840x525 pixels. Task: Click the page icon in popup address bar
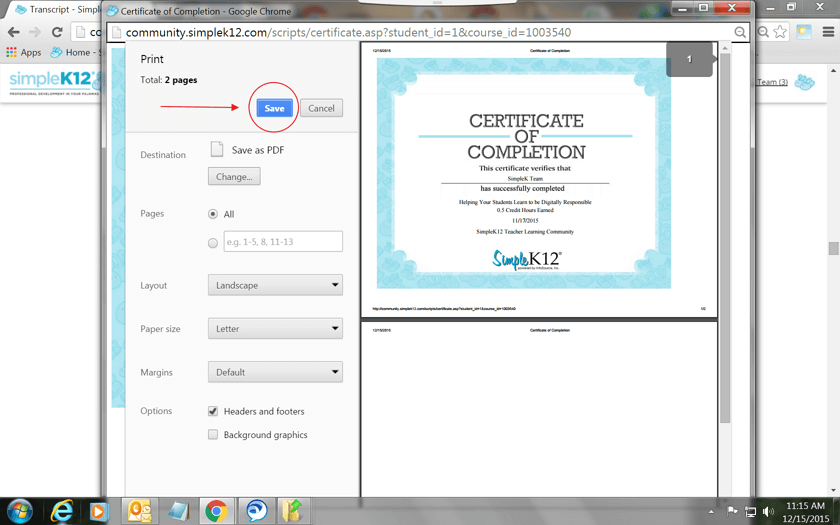[x=116, y=32]
